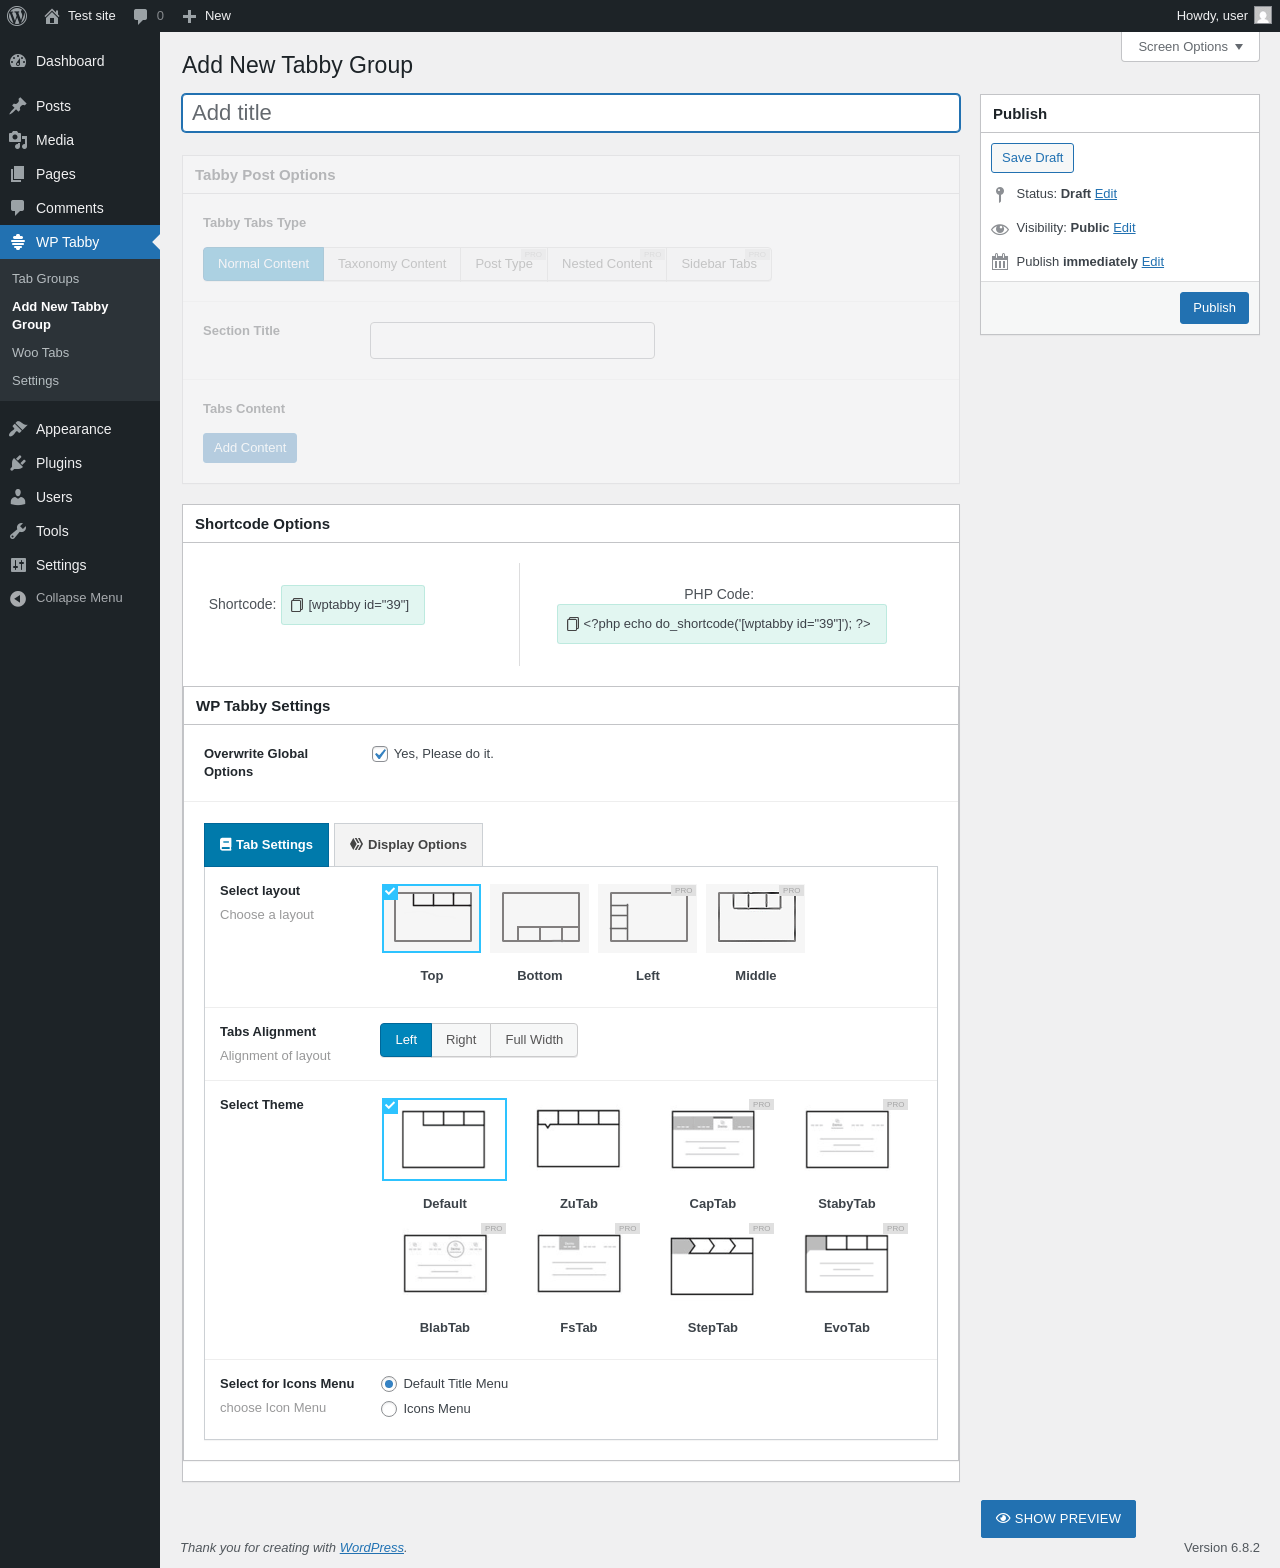1280x1568 pixels.
Task: Choose the BlabTab theme thumbnail
Action: 445,1263
